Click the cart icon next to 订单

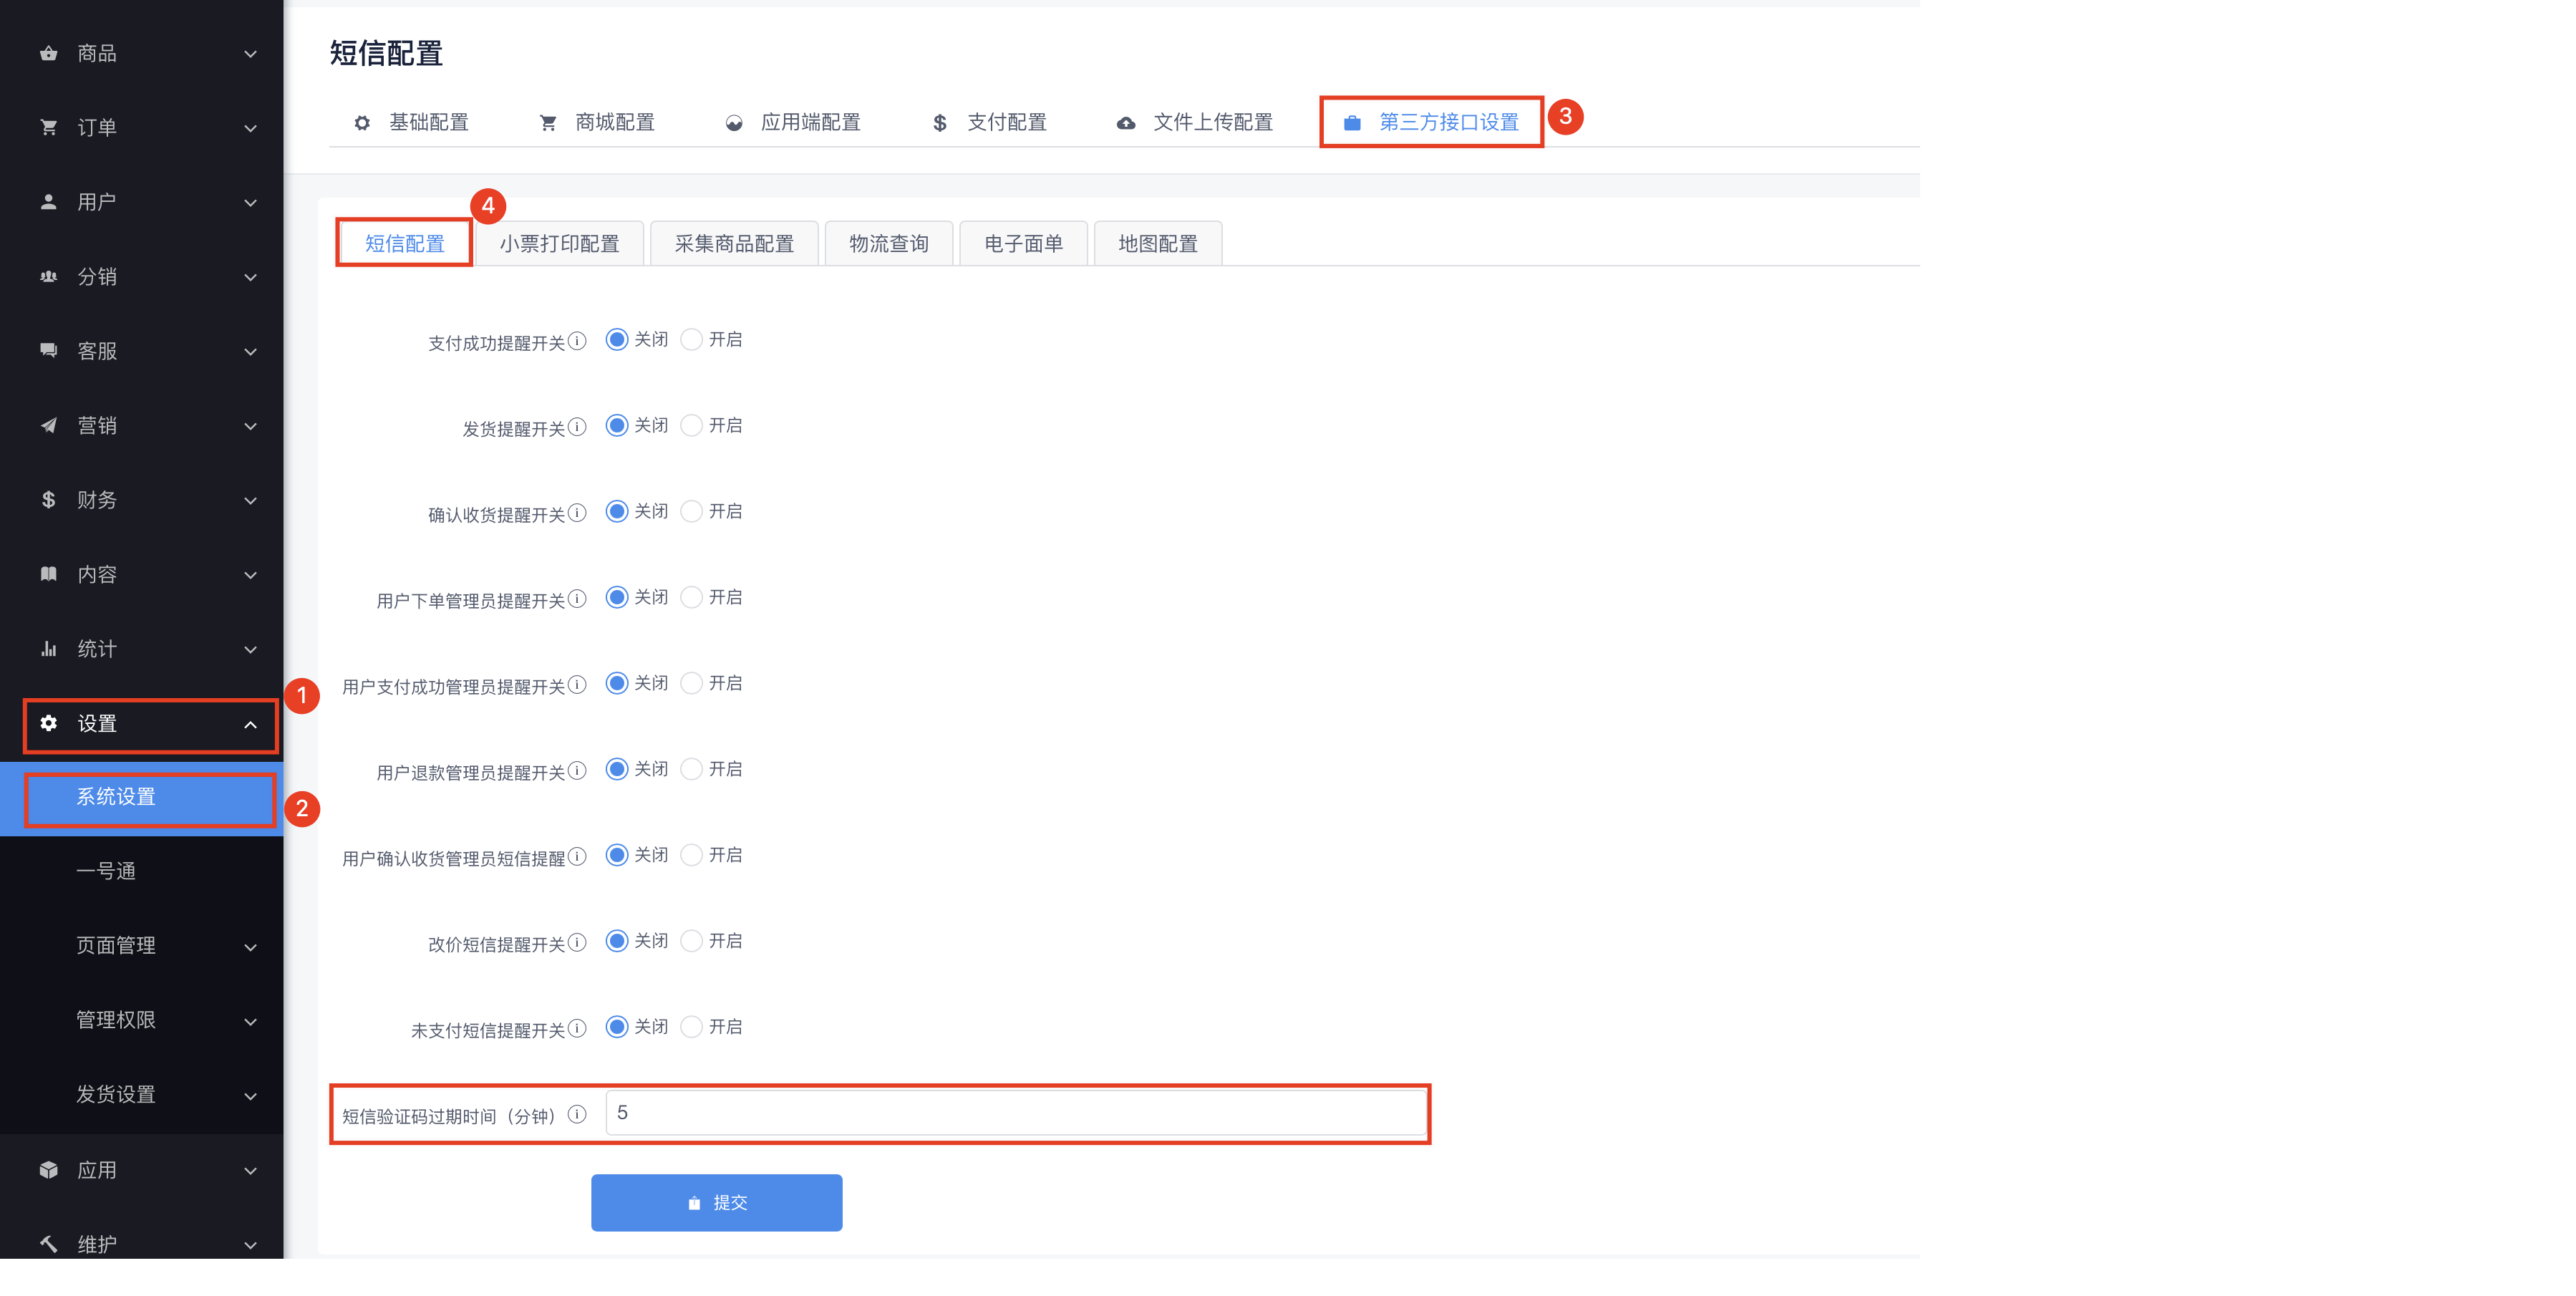point(48,127)
